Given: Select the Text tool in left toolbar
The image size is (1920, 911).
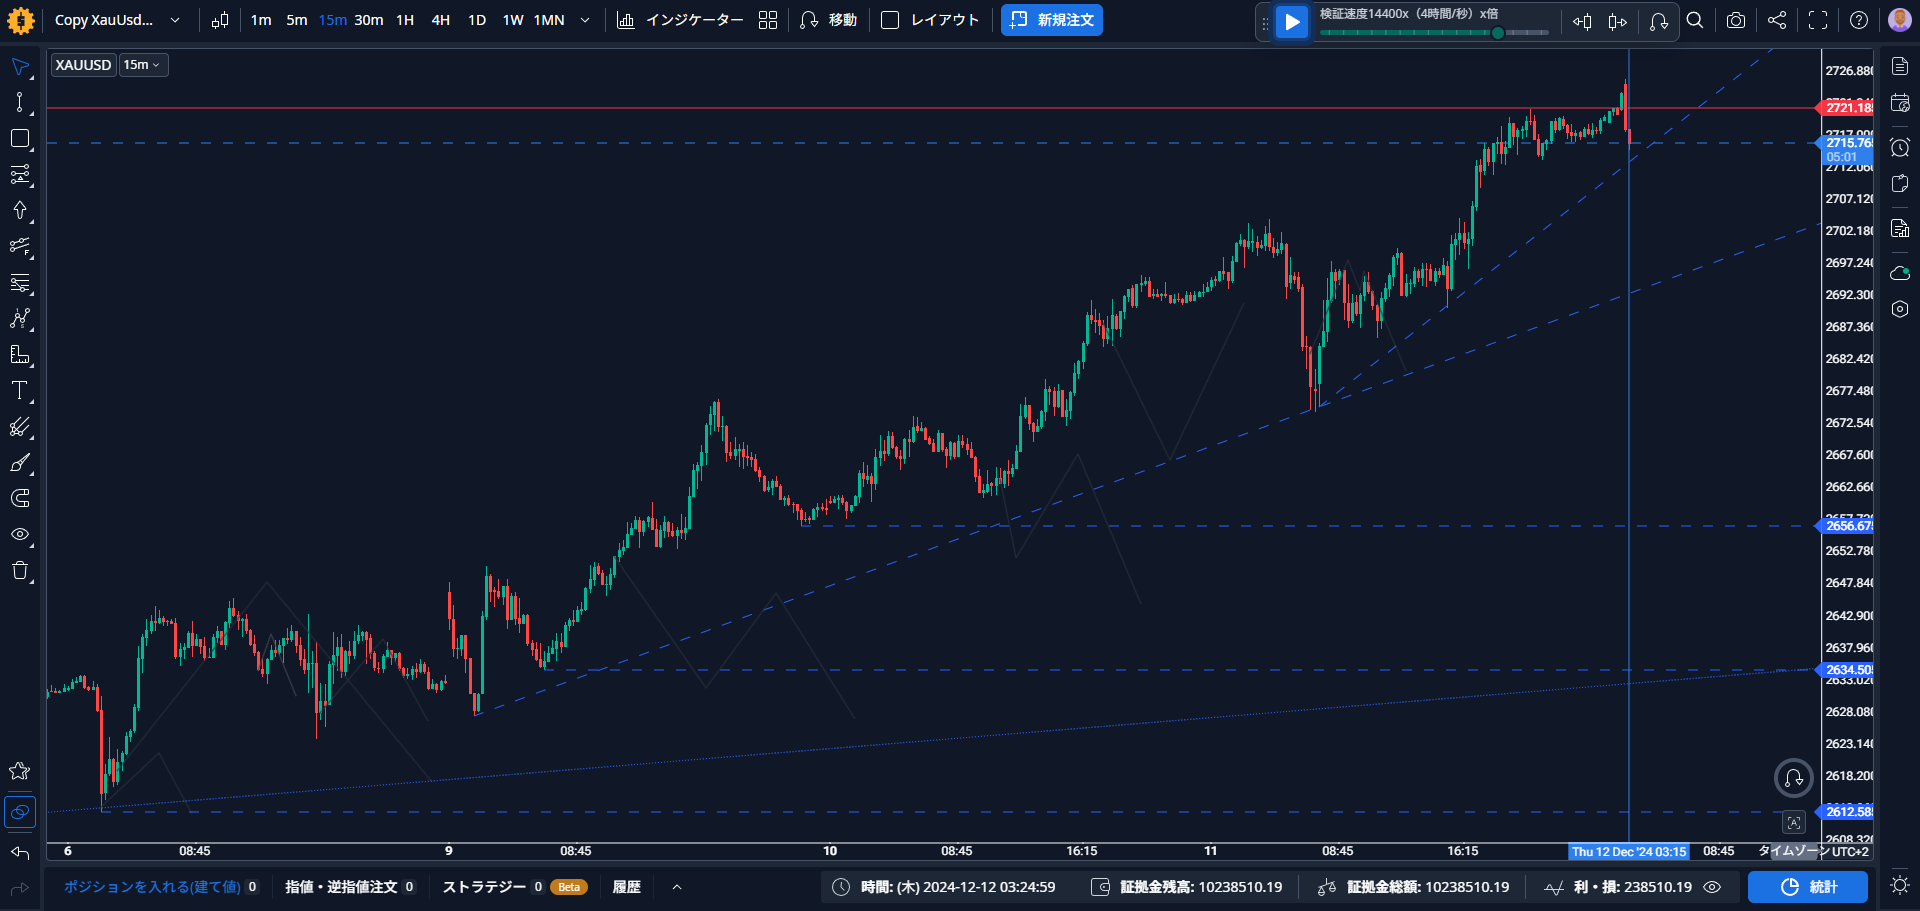Looking at the screenshot, I should (x=19, y=390).
